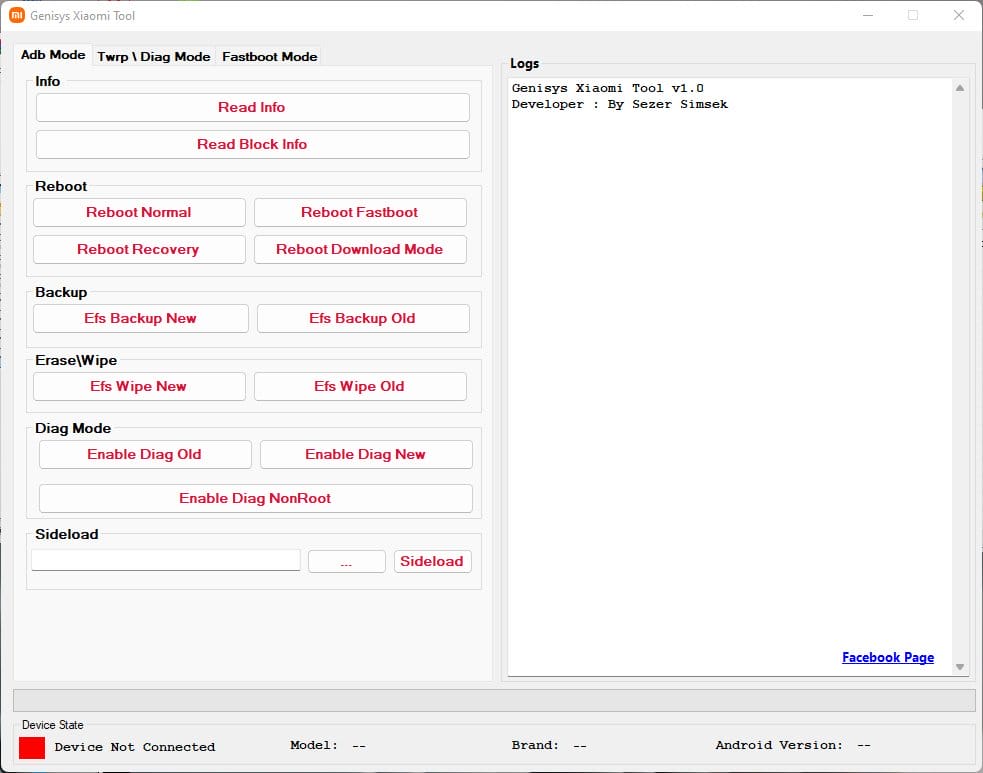Click Reboot Normal

point(139,213)
